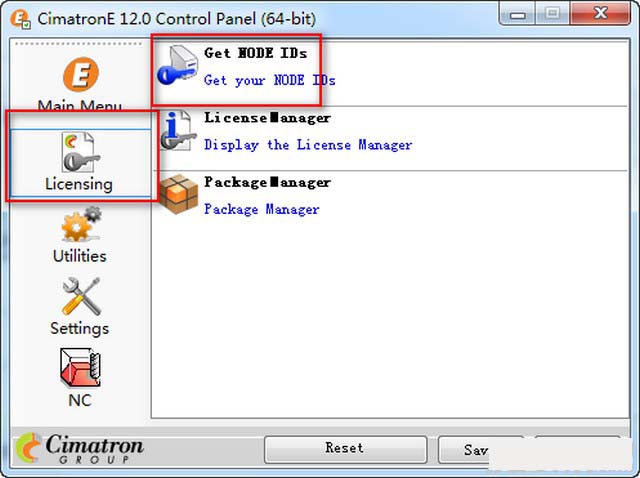This screenshot has height=478, width=640.
Task: Select the Licensing key document icon
Action: click(80, 152)
